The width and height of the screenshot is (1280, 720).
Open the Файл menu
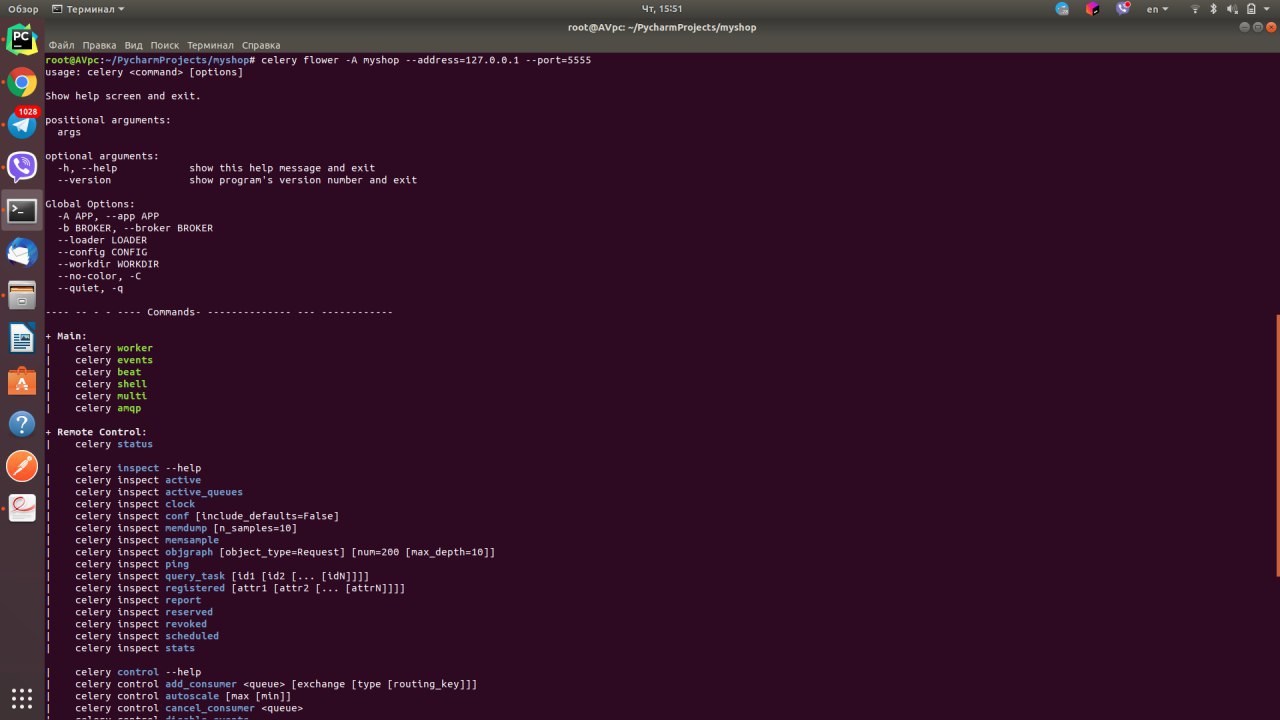point(61,45)
